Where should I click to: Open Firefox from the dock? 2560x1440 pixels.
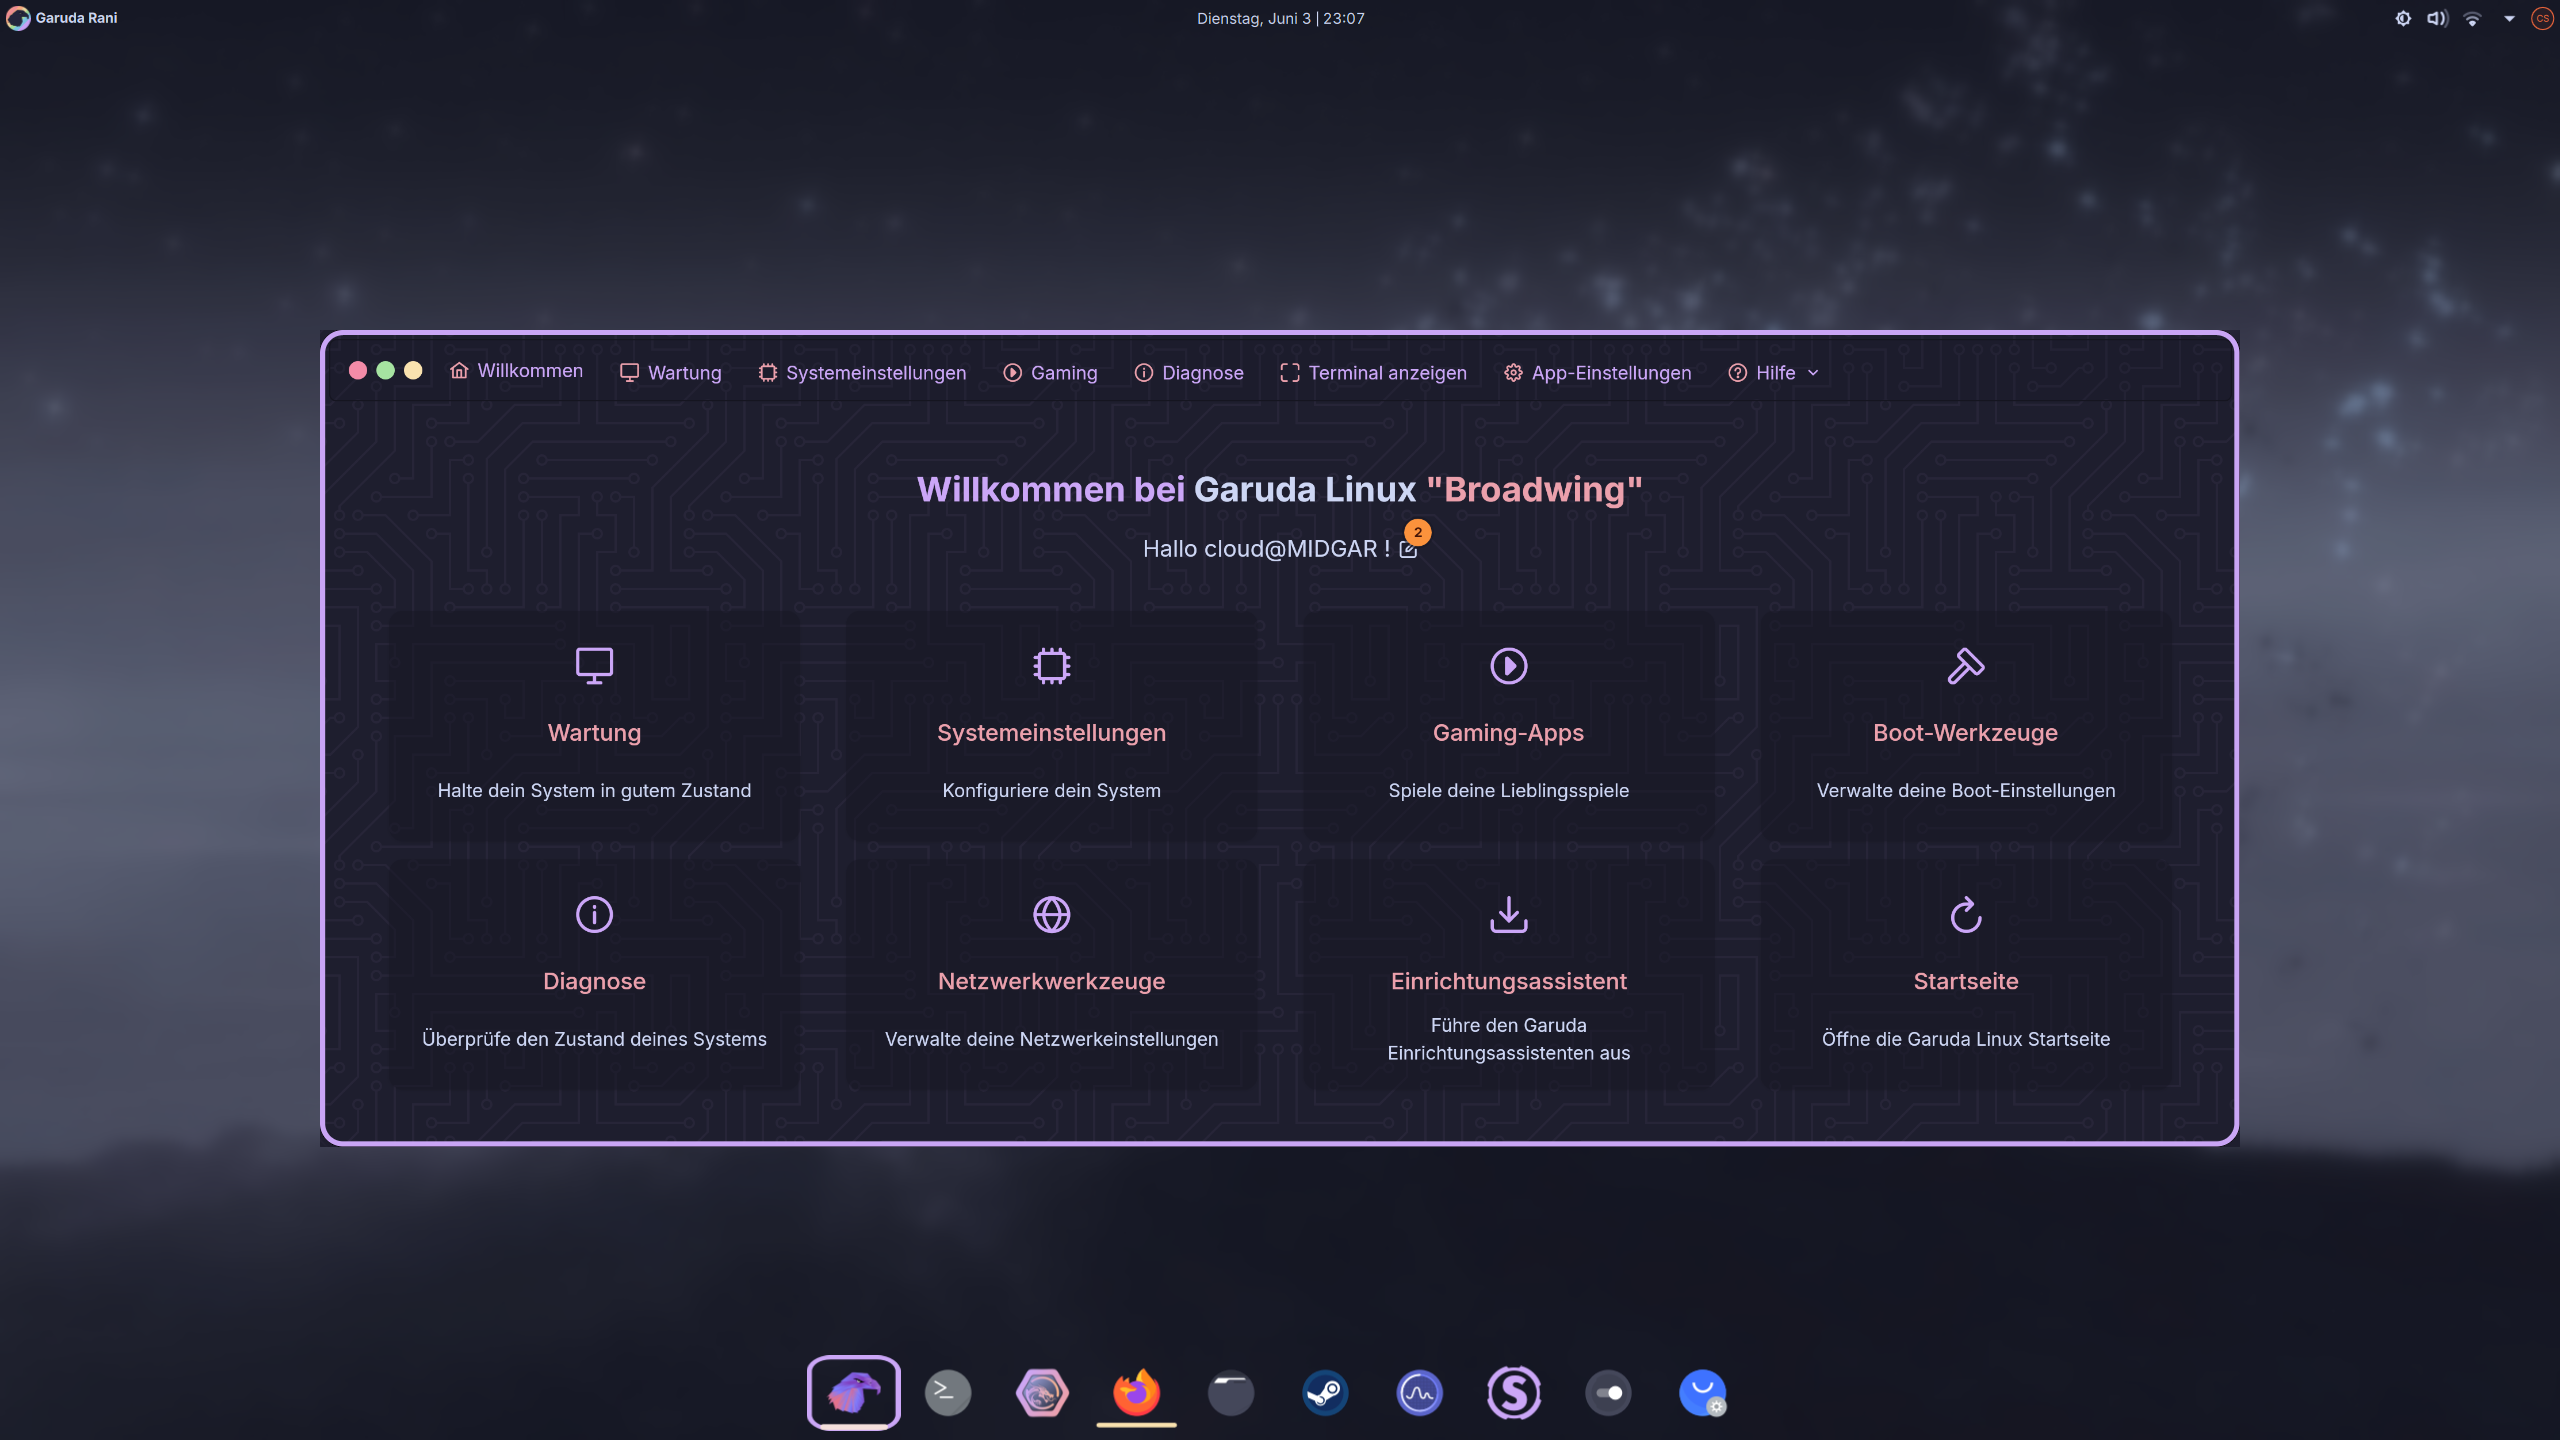coord(1136,1392)
